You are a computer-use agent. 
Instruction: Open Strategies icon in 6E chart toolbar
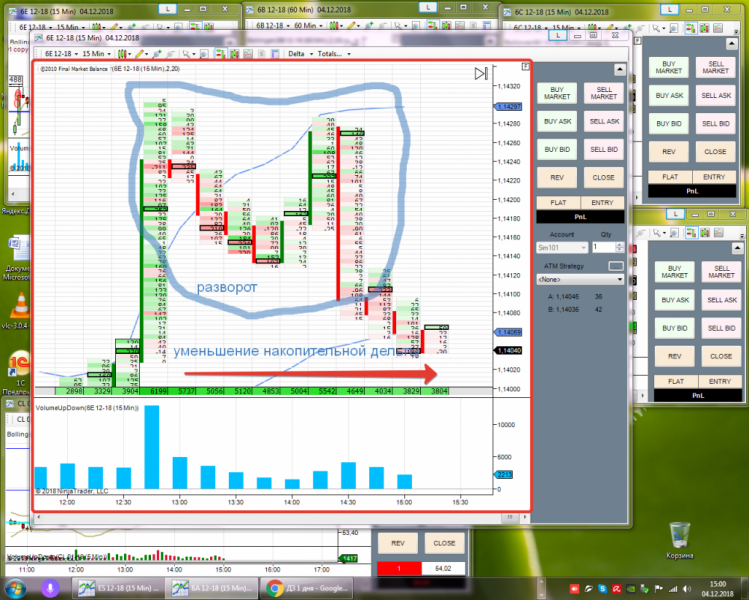[x=261, y=54]
